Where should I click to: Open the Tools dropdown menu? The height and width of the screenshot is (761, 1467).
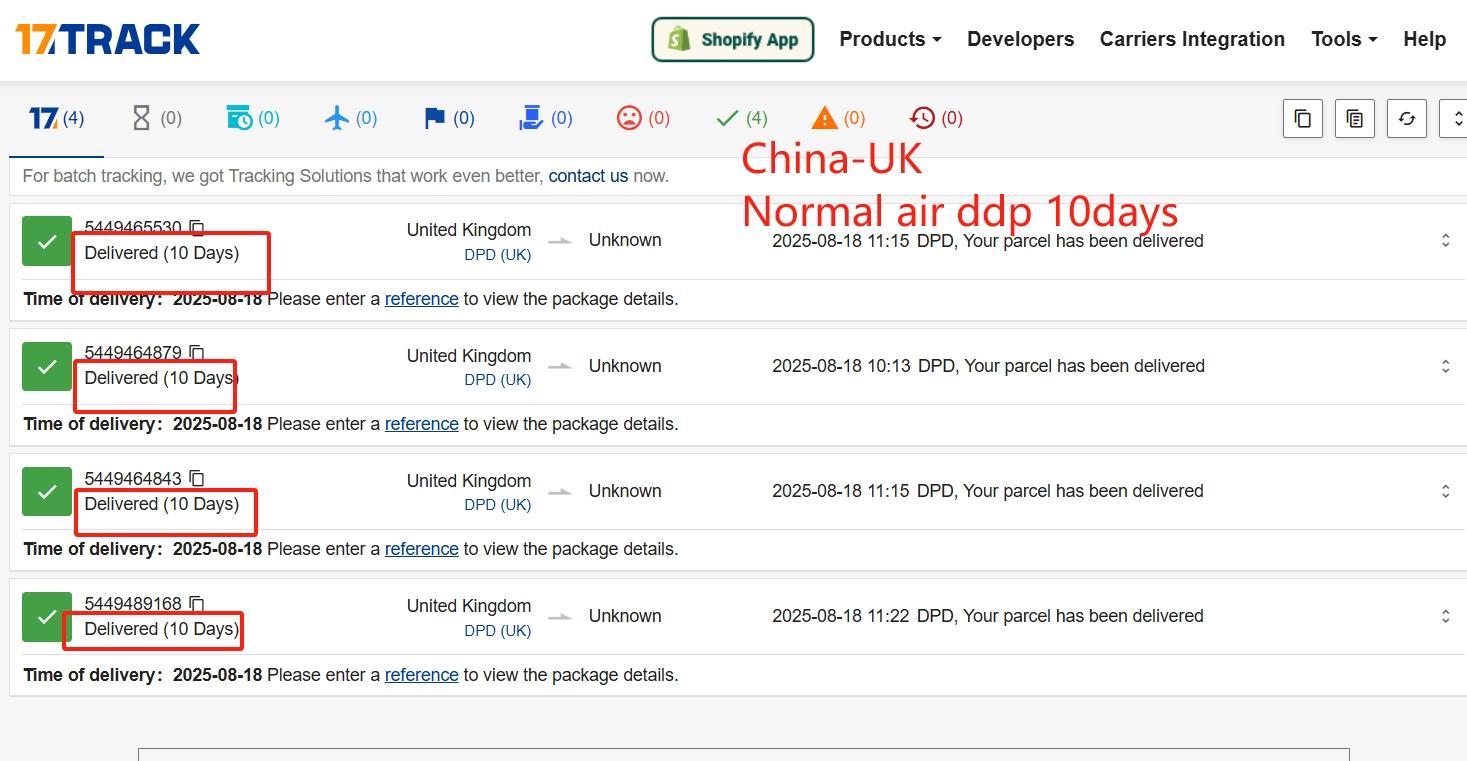tap(1343, 39)
